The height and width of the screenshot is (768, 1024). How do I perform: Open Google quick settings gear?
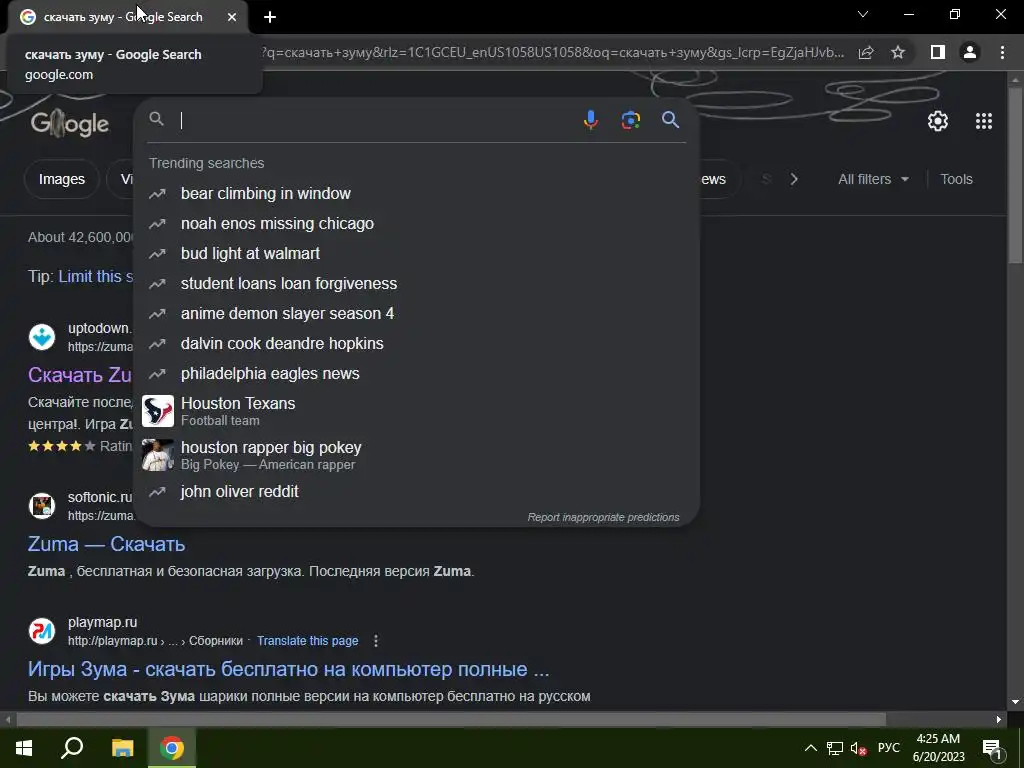click(938, 121)
